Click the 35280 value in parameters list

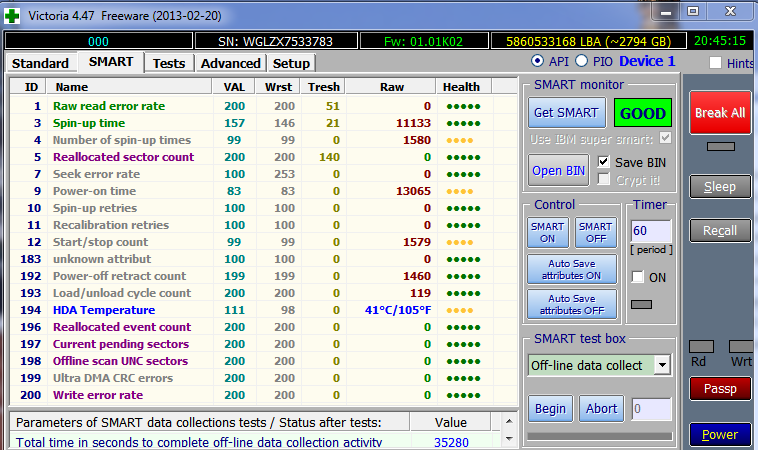tap(451, 442)
